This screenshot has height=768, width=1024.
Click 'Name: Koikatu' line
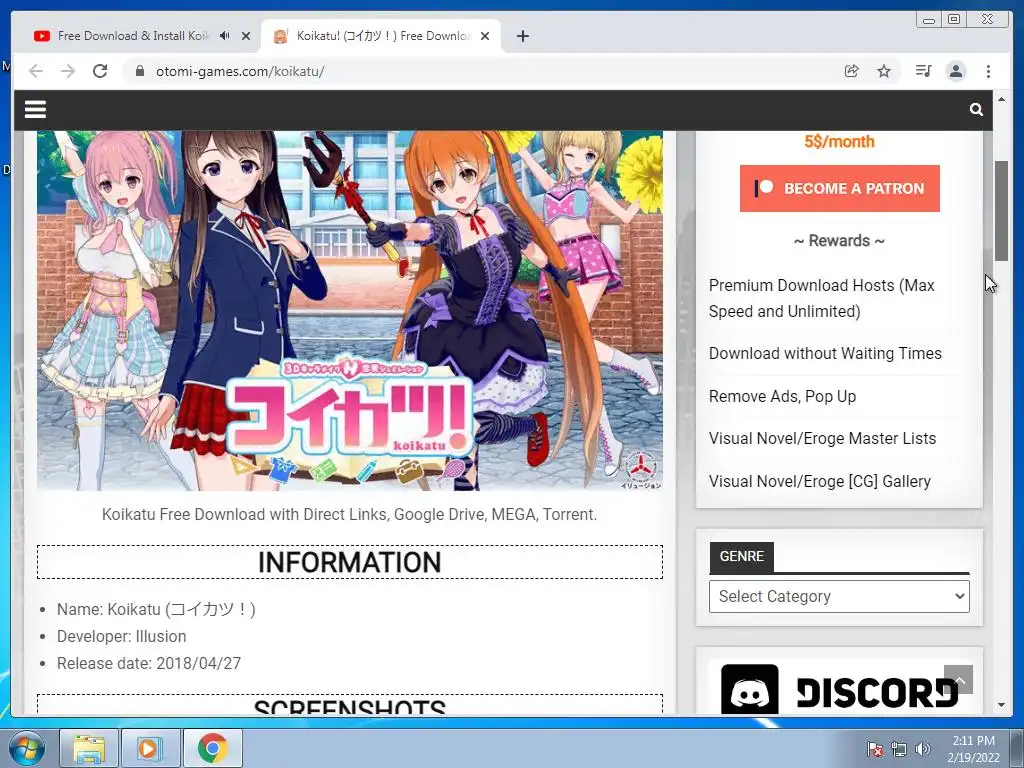point(156,609)
